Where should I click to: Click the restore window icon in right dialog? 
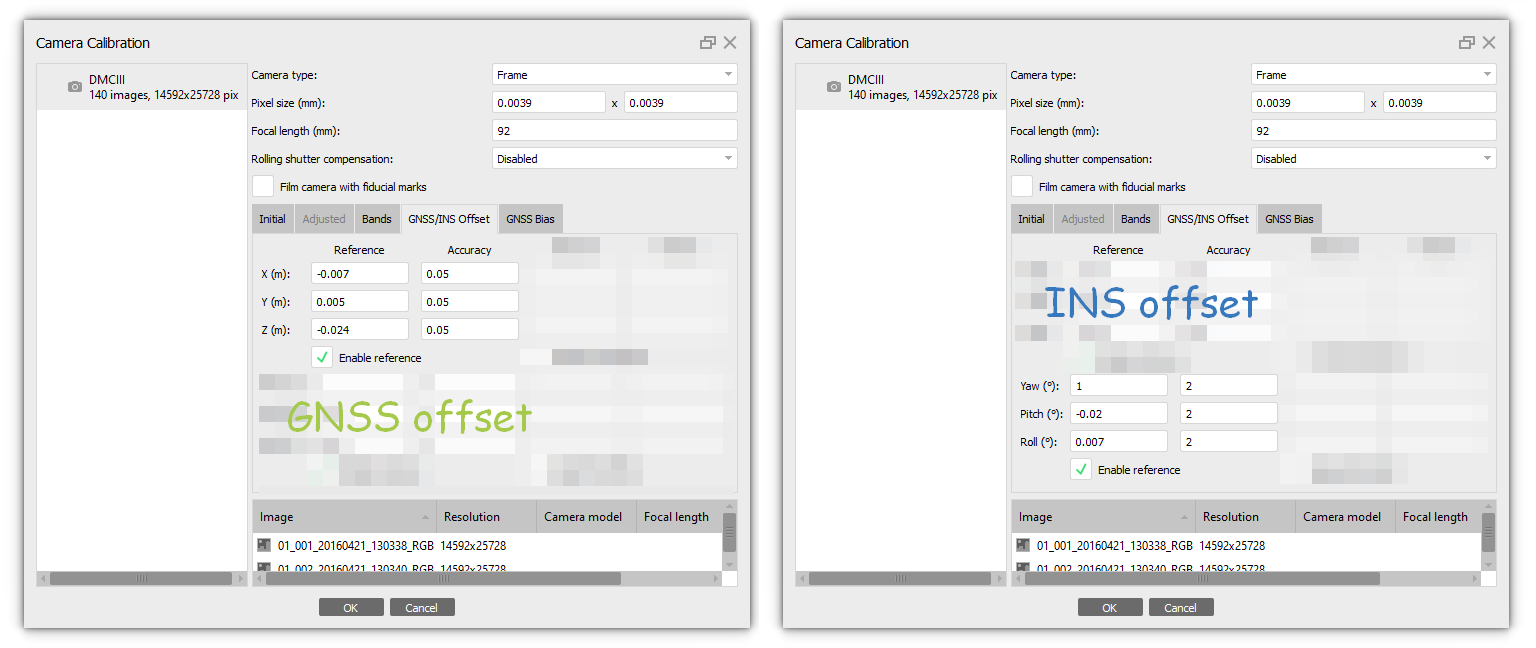click(1466, 43)
